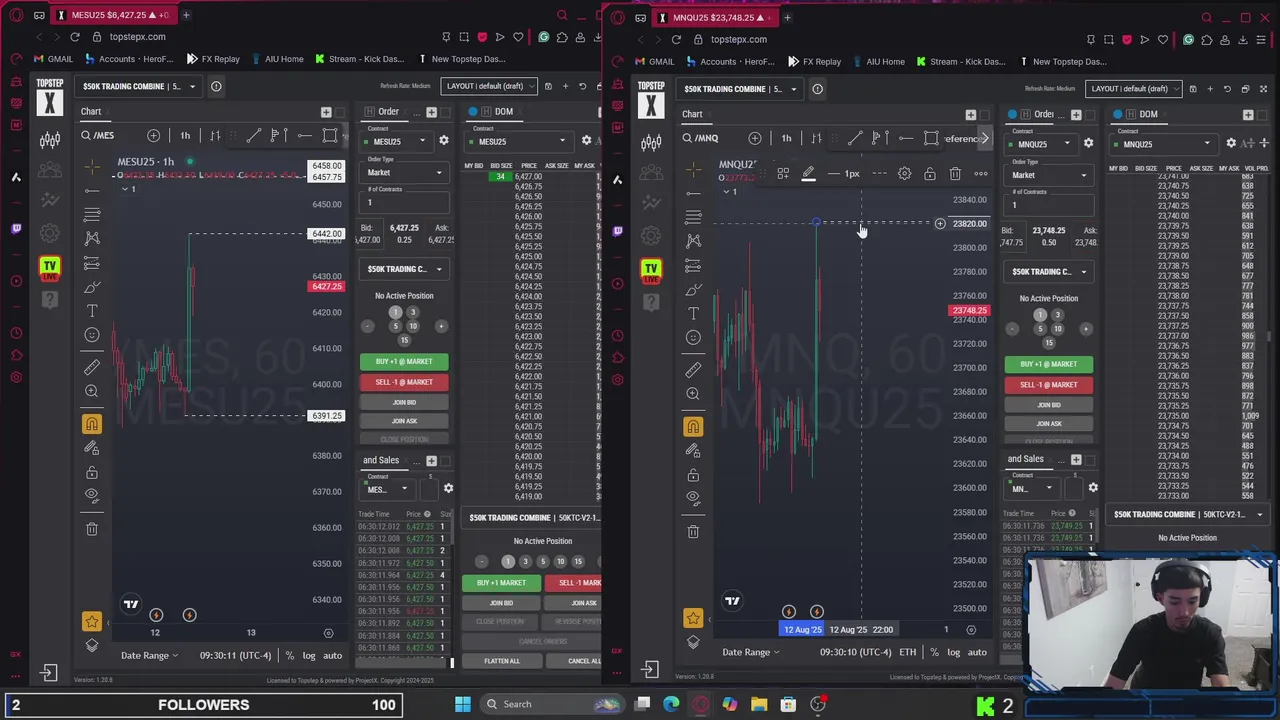Screen dimensions: 1280x720
Task: Toggle auto scale on MES chart
Action: pyautogui.click(x=332, y=655)
